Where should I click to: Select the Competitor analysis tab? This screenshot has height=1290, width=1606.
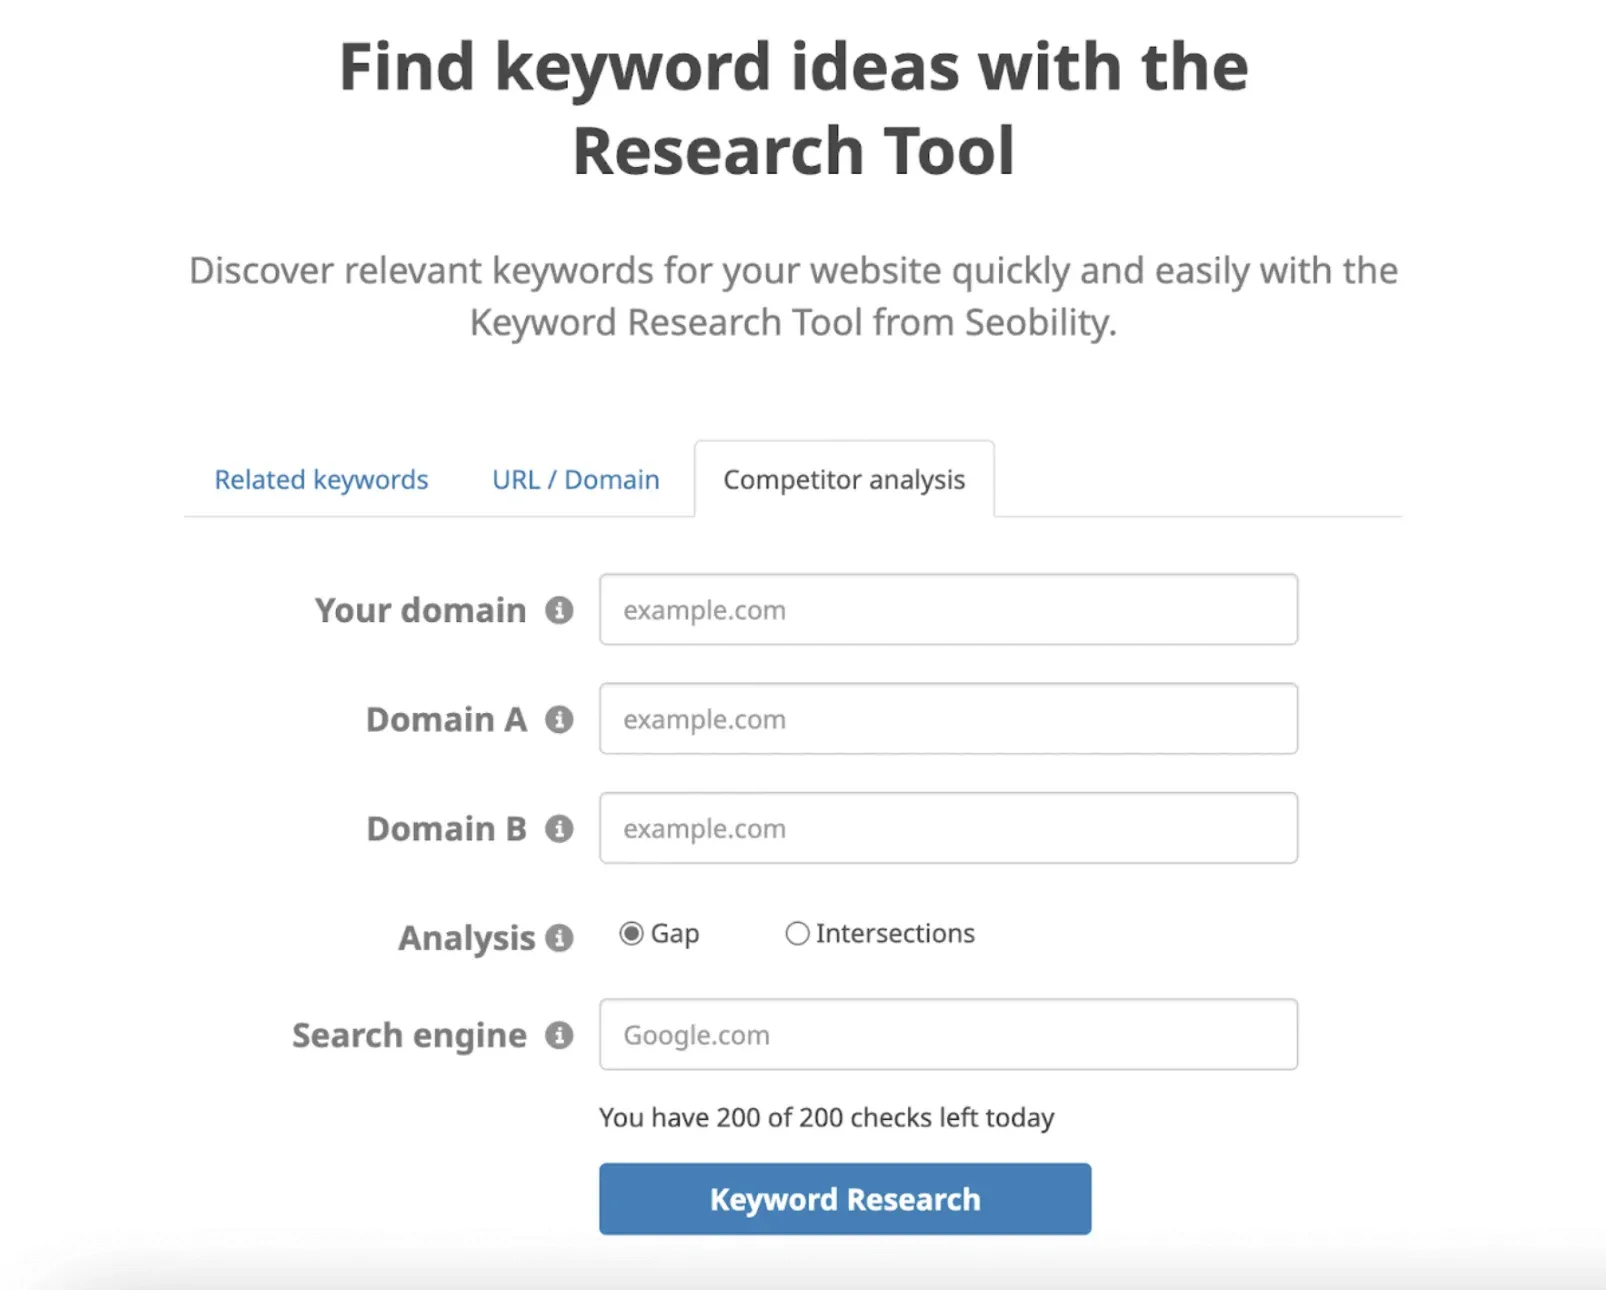pos(844,479)
